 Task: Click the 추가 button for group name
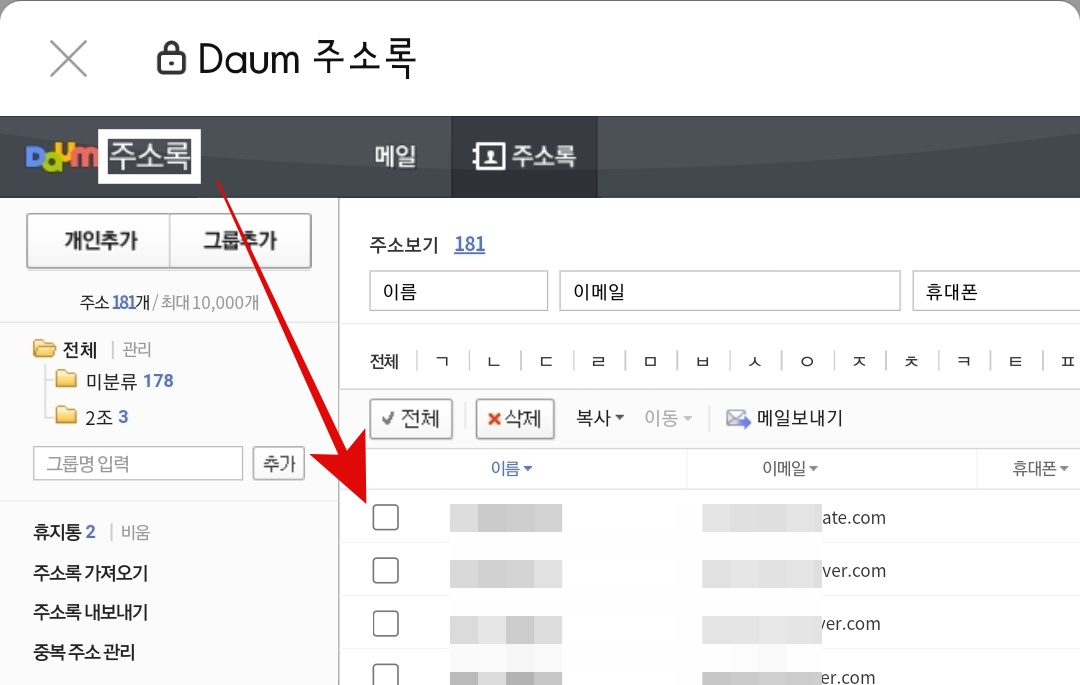tap(278, 463)
